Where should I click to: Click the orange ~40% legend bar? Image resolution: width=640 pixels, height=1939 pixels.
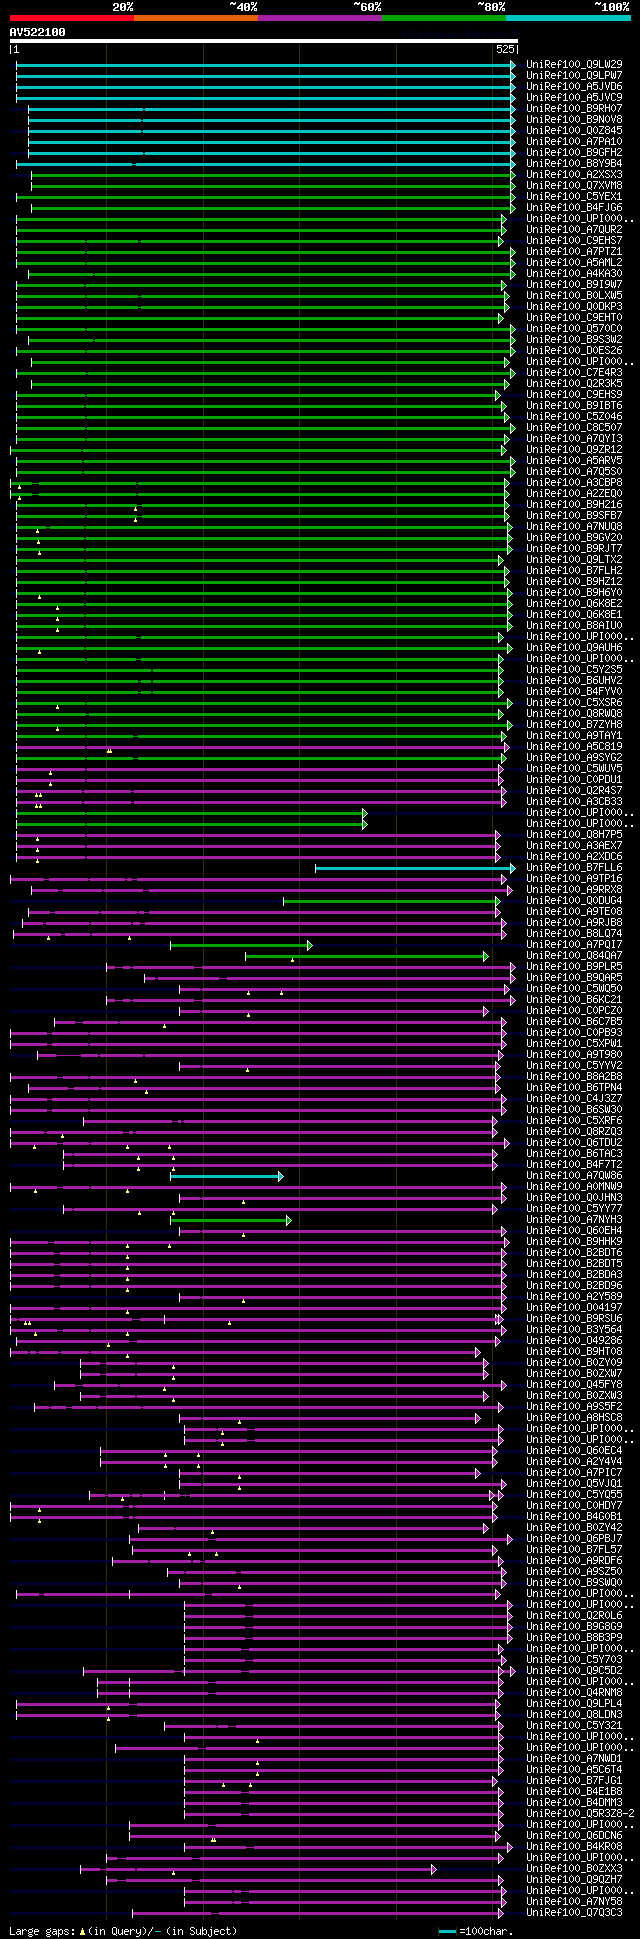click(196, 18)
